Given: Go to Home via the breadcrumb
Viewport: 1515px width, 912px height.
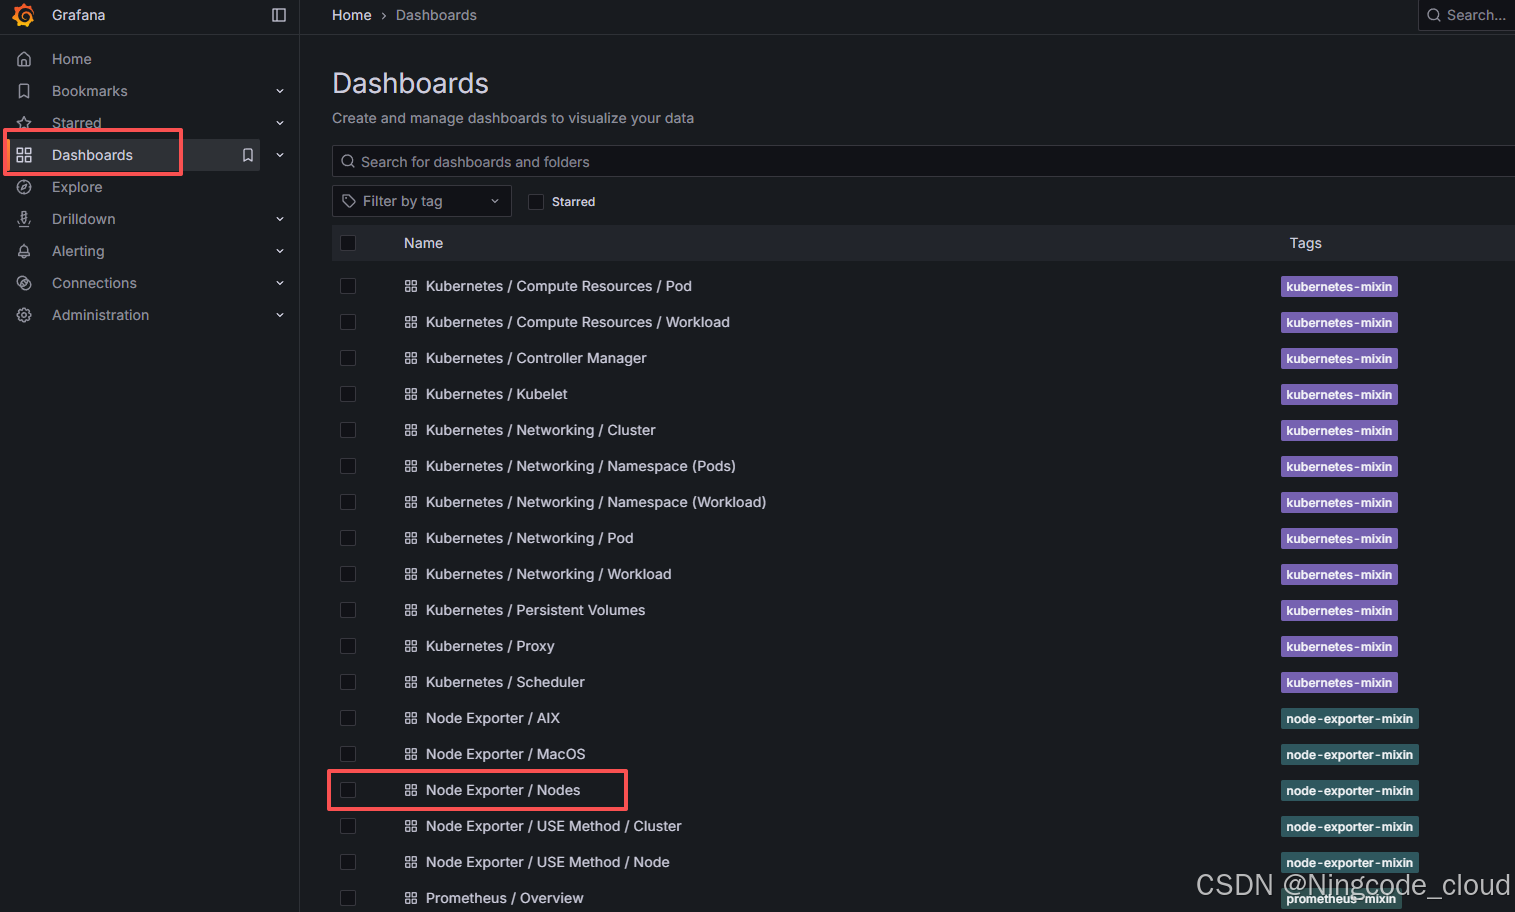Looking at the screenshot, I should click(x=352, y=15).
